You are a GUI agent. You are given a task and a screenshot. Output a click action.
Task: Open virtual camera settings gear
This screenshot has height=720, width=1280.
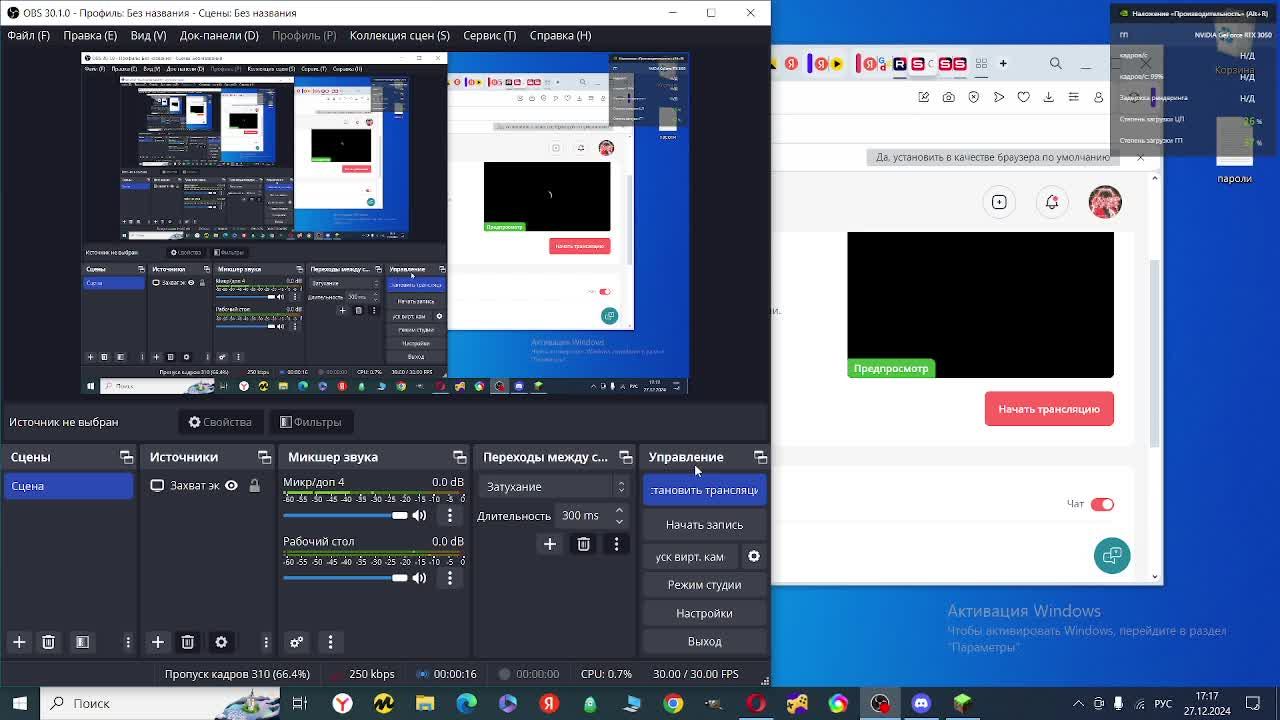point(754,556)
